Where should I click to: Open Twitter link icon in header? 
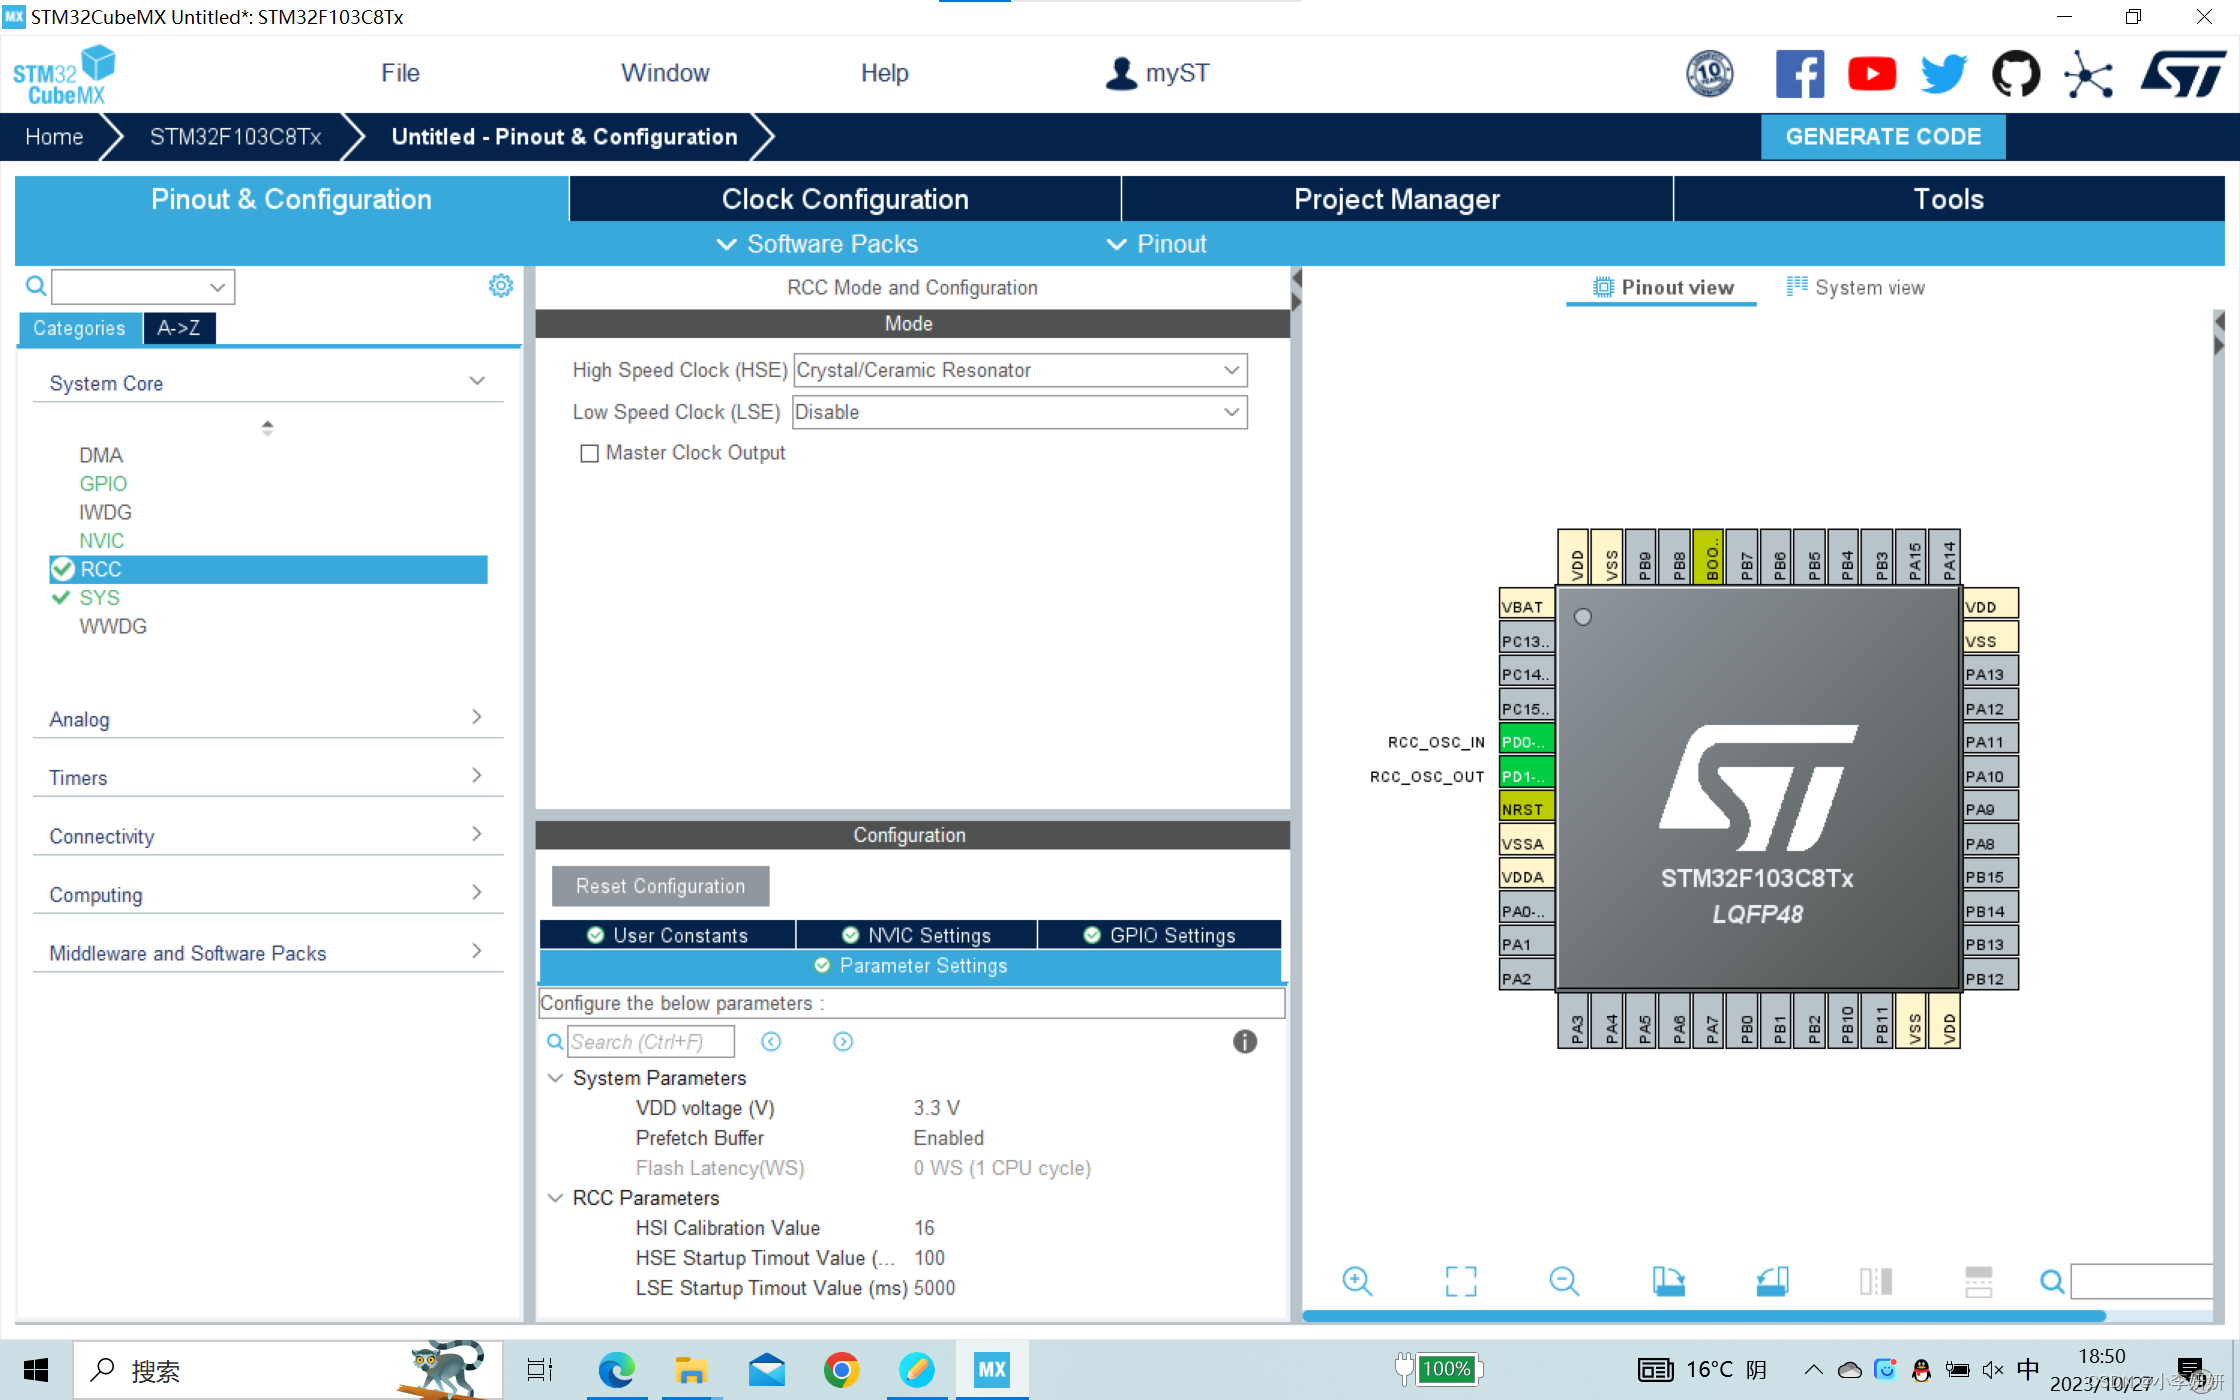point(1944,74)
